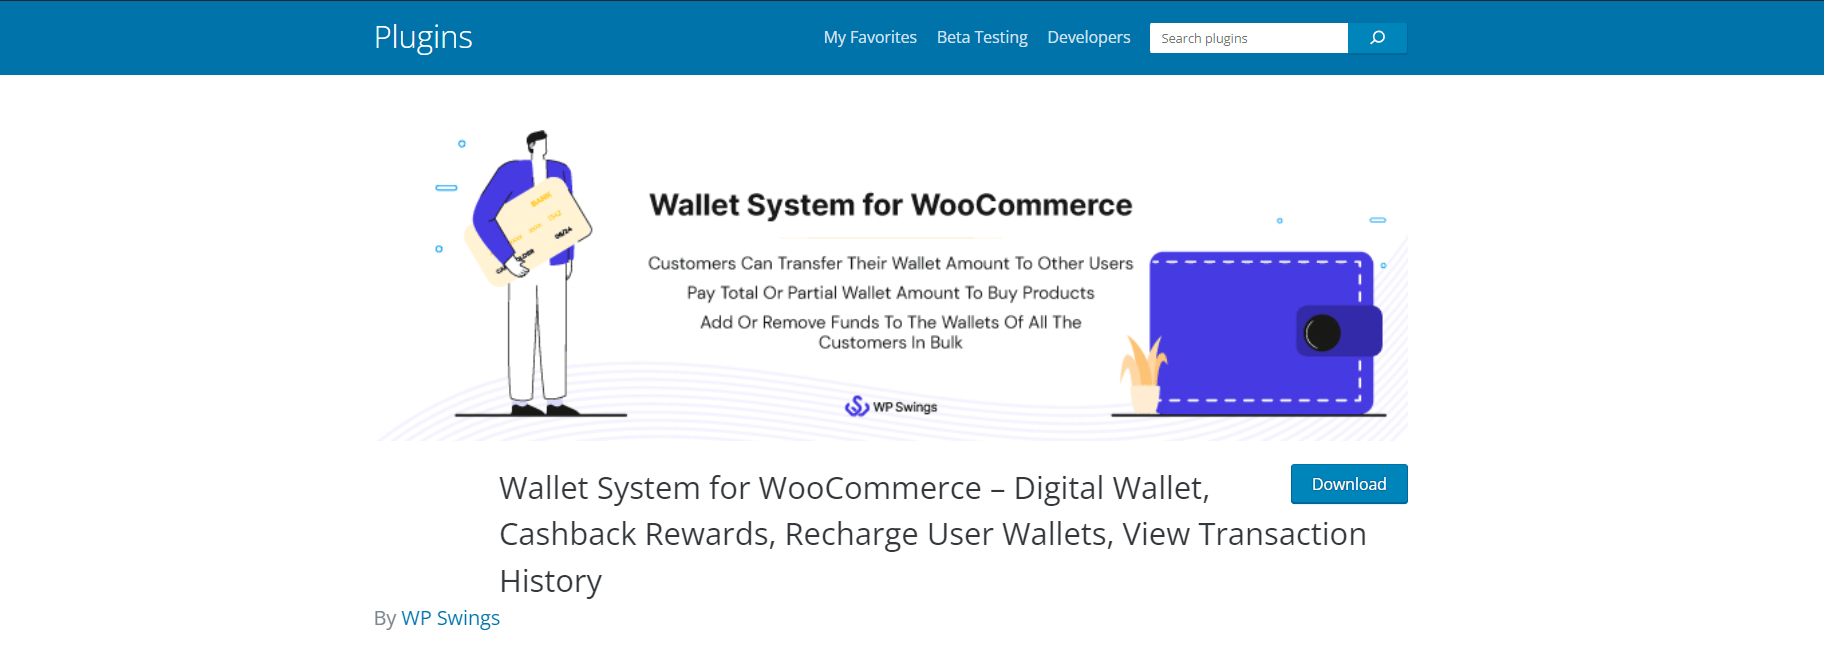1824x651 pixels.
Task: Click the search magnifier icon button
Action: (1377, 38)
